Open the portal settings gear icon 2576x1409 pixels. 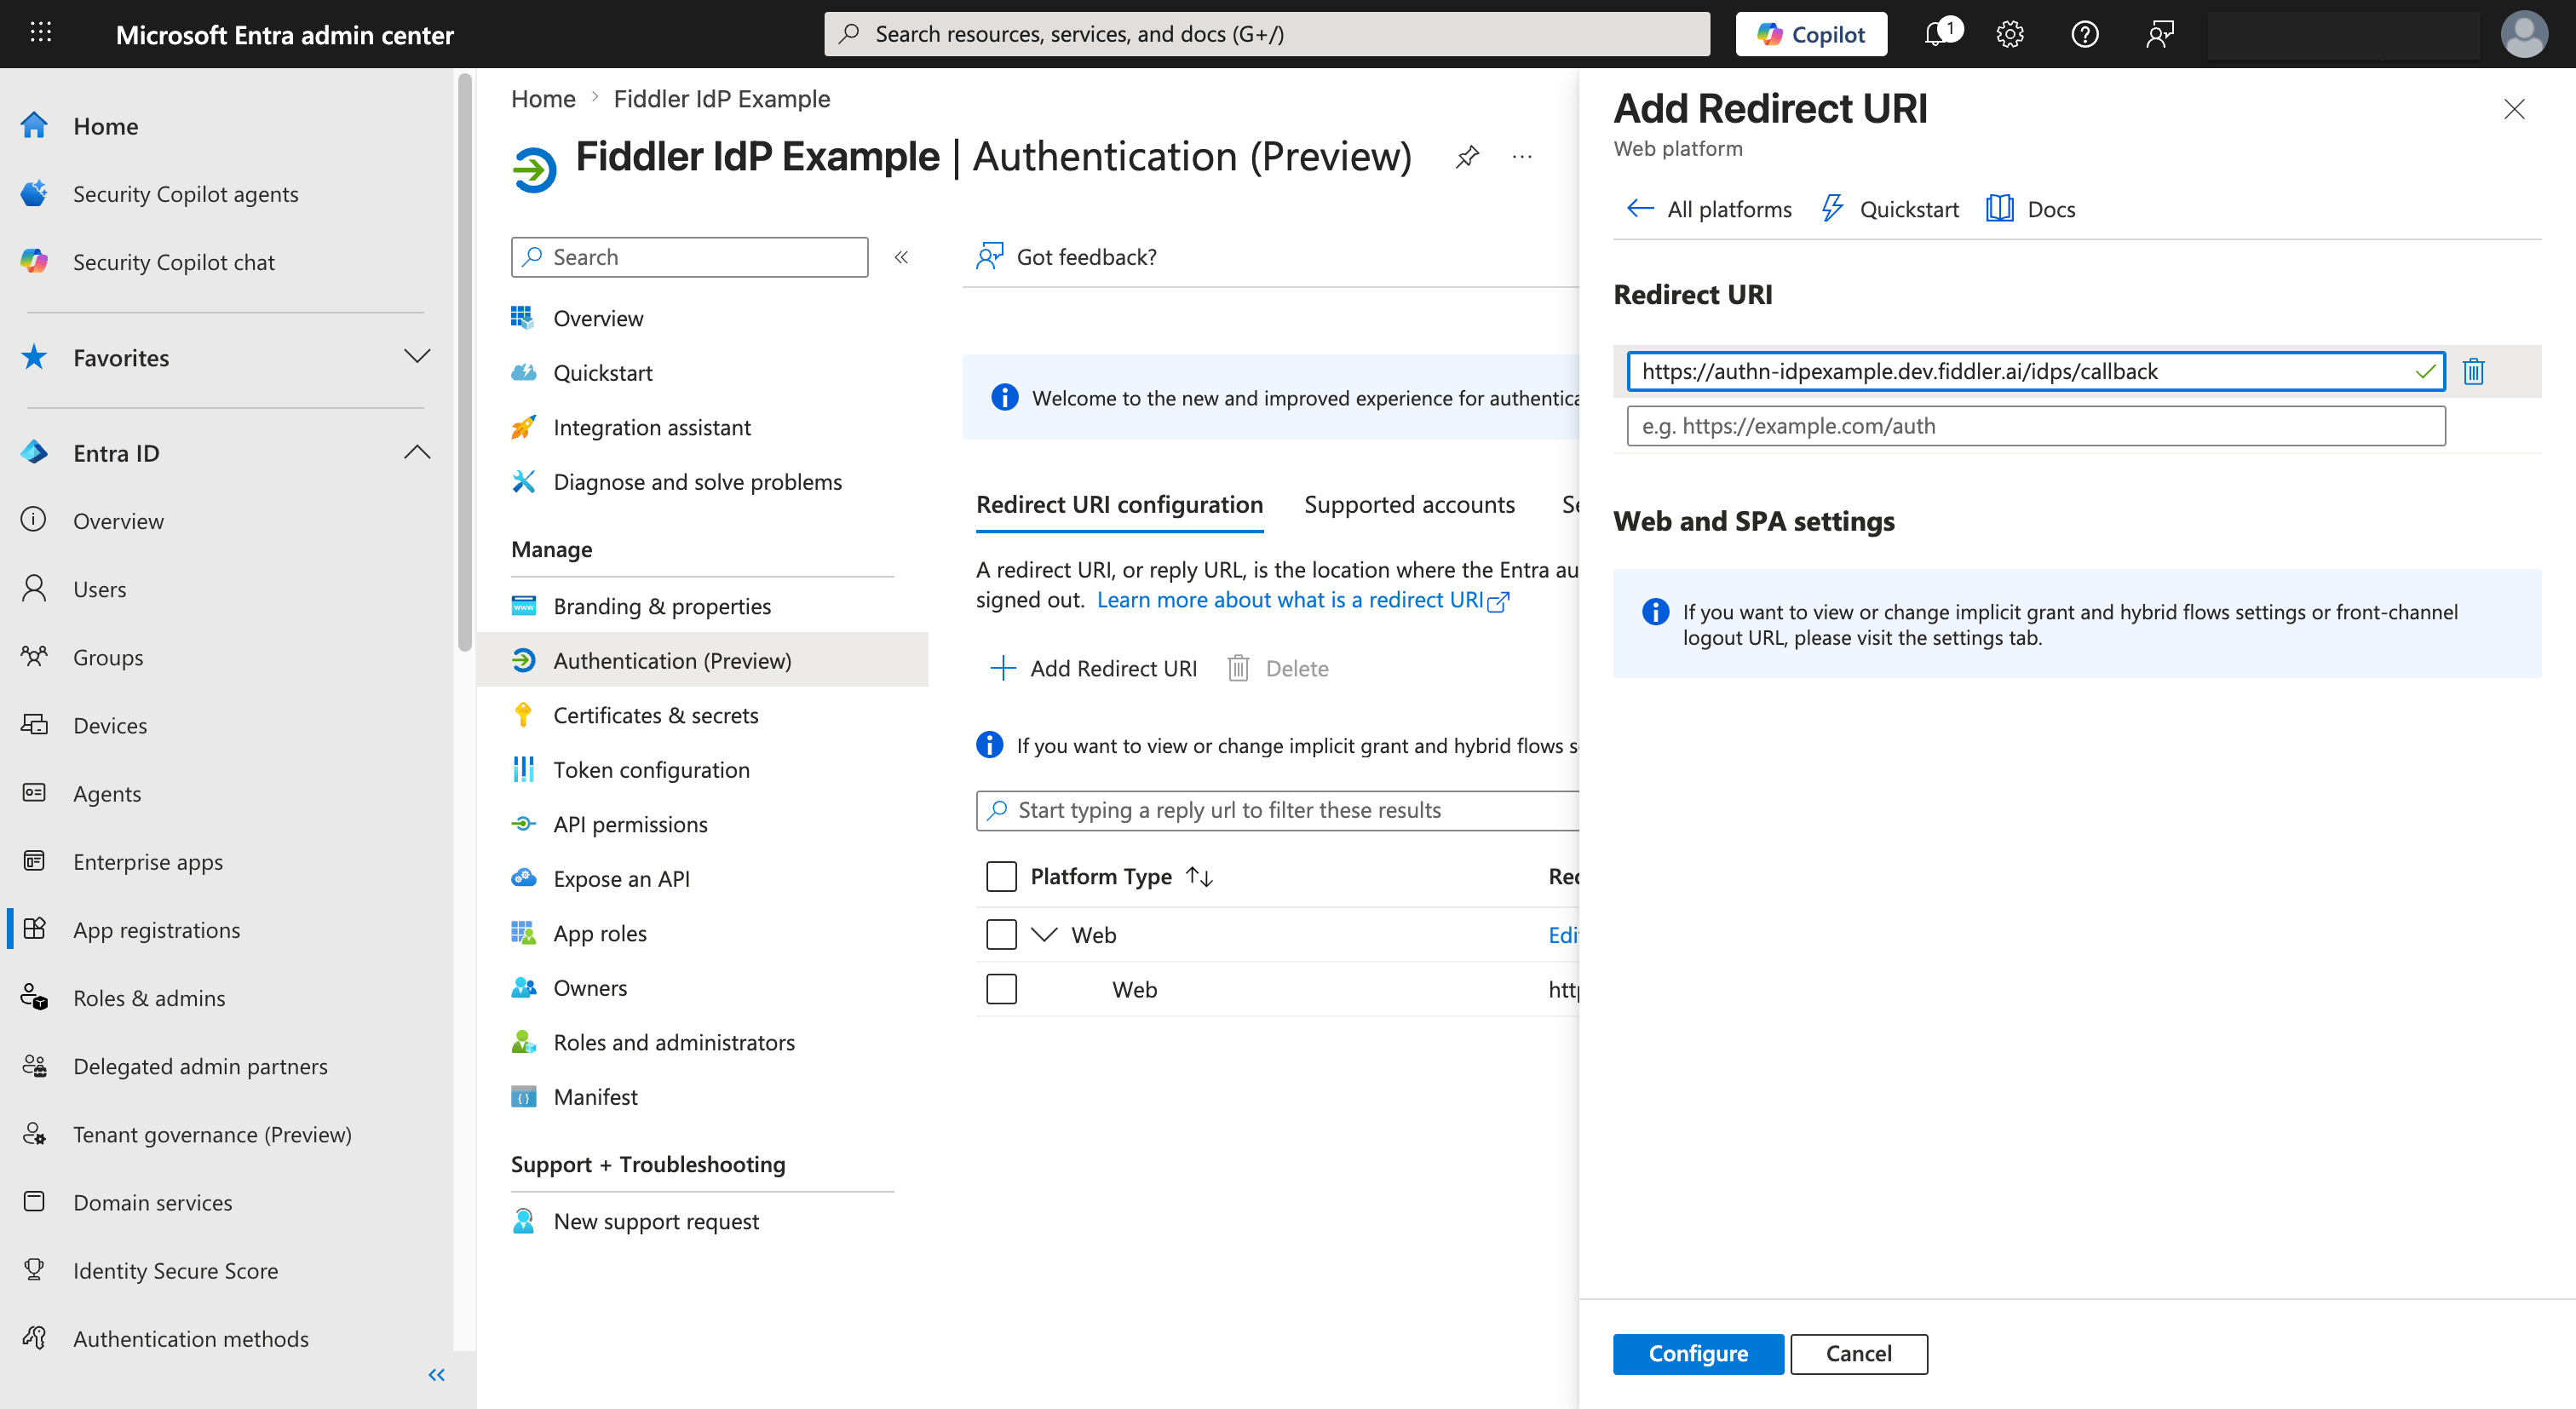click(x=2010, y=34)
